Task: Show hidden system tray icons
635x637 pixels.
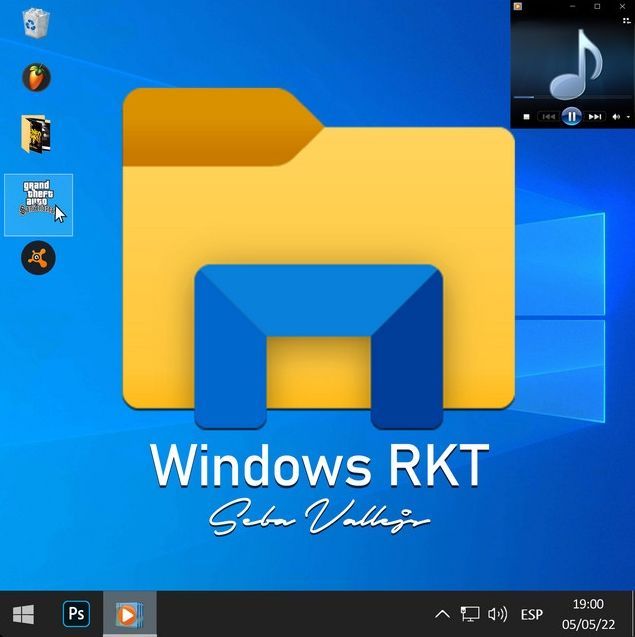Action: [443, 614]
